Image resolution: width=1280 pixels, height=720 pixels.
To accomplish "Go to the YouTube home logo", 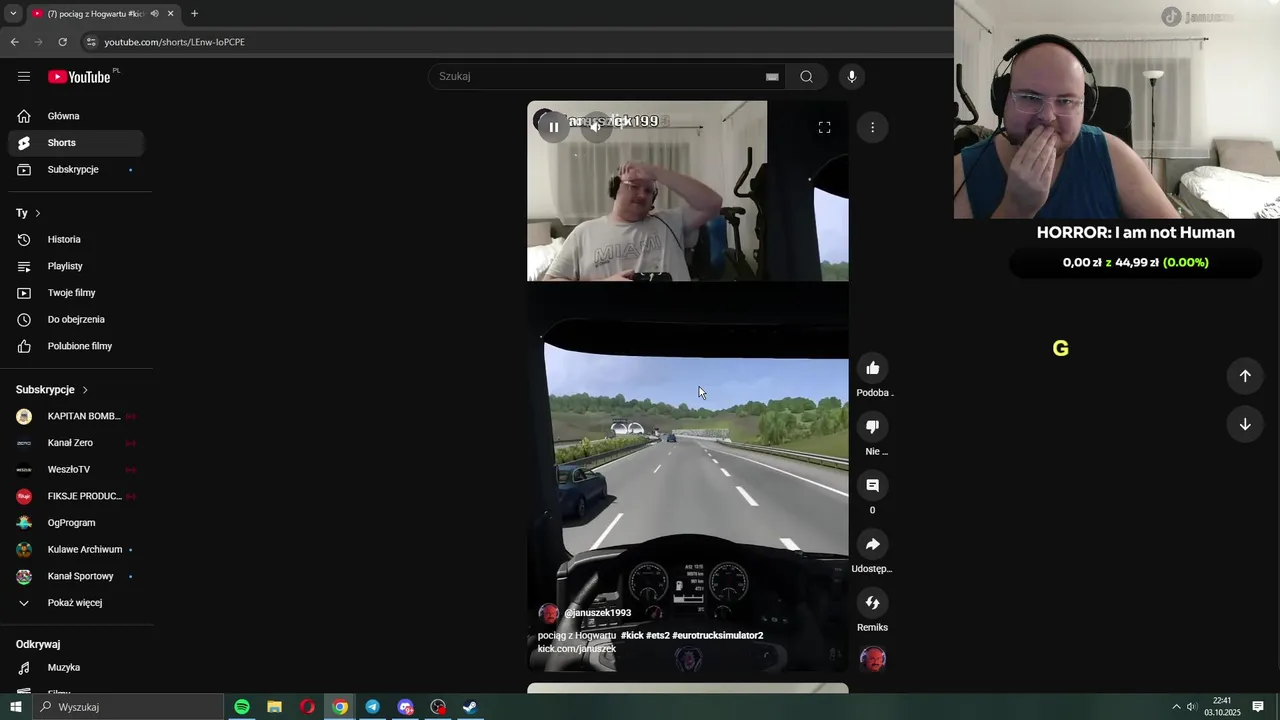I will pyautogui.click(x=79, y=77).
